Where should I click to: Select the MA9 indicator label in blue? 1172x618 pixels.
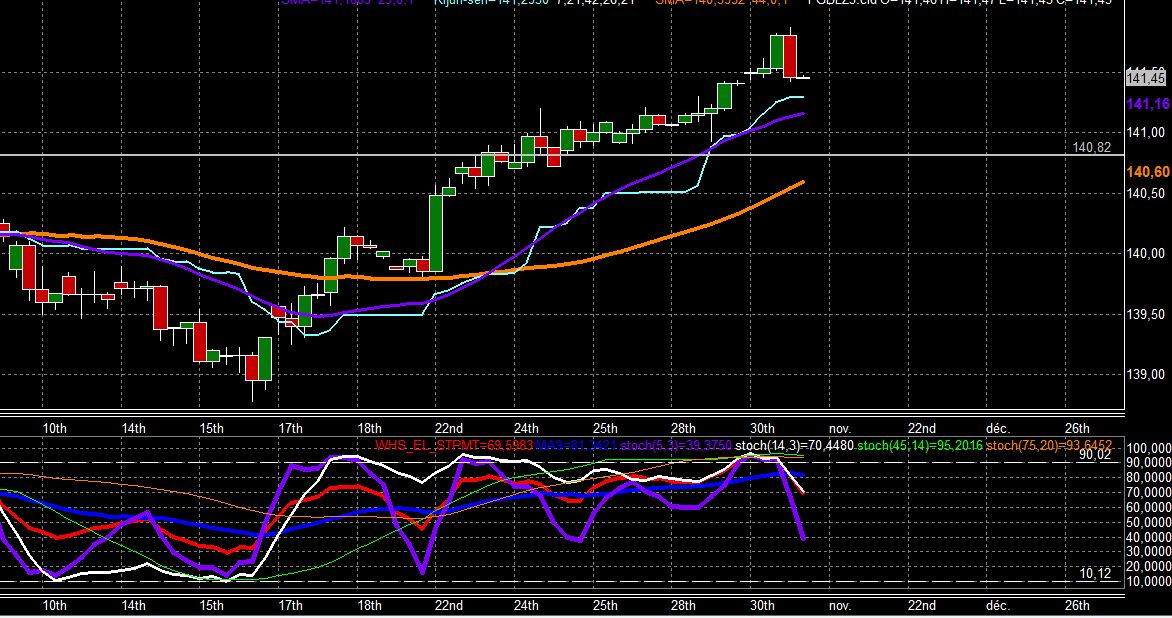click(576, 445)
